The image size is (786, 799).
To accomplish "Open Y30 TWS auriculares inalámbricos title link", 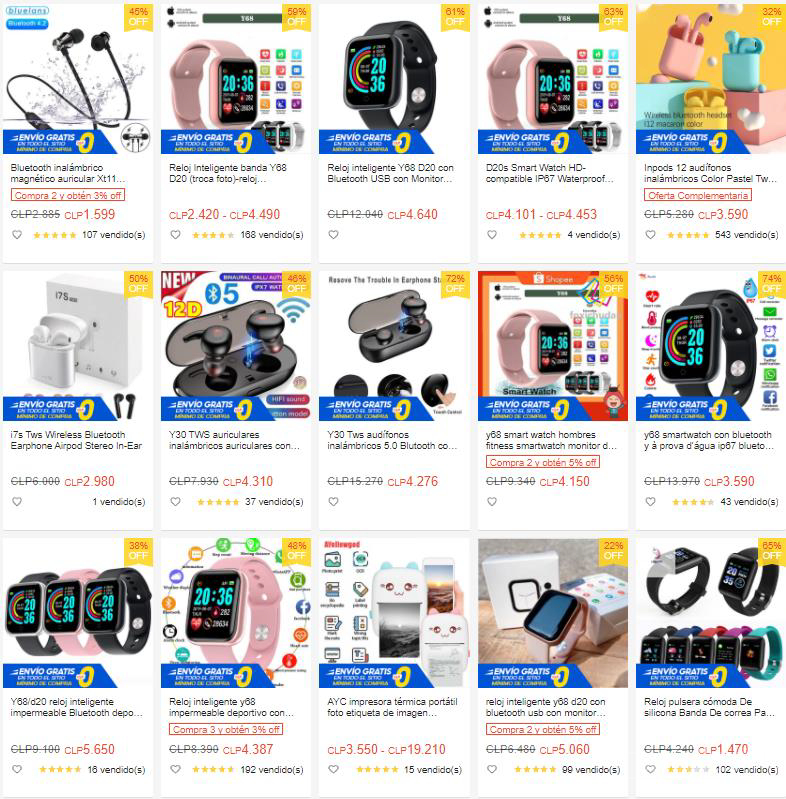I will pyautogui.click(x=234, y=440).
